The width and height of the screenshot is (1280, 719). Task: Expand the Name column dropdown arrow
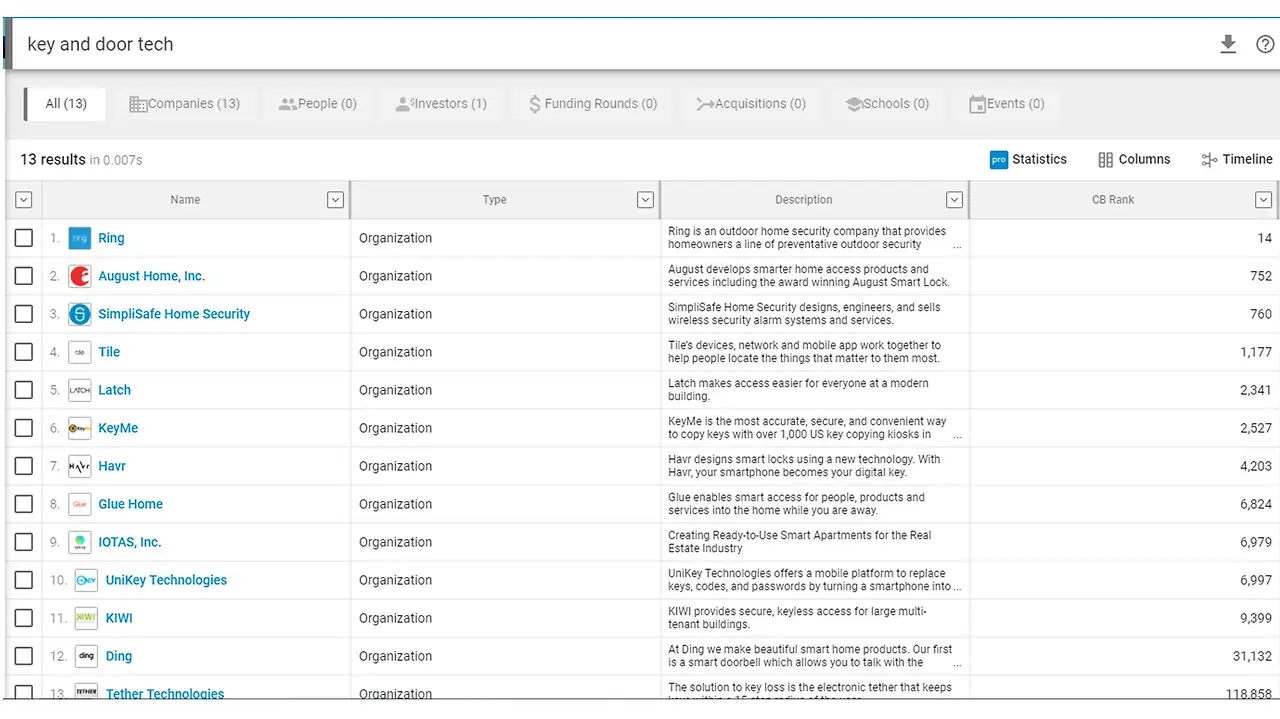click(336, 200)
